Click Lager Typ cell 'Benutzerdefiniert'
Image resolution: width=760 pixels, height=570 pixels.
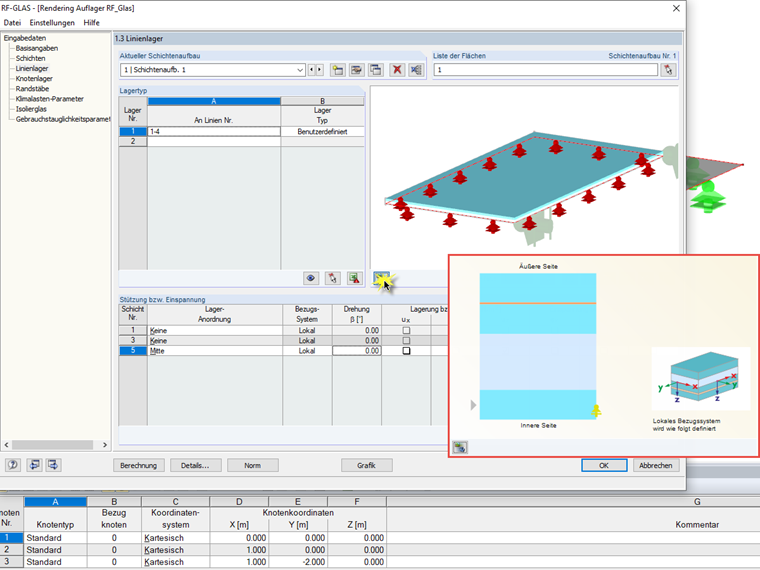pyautogui.click(x=322, y=131)
